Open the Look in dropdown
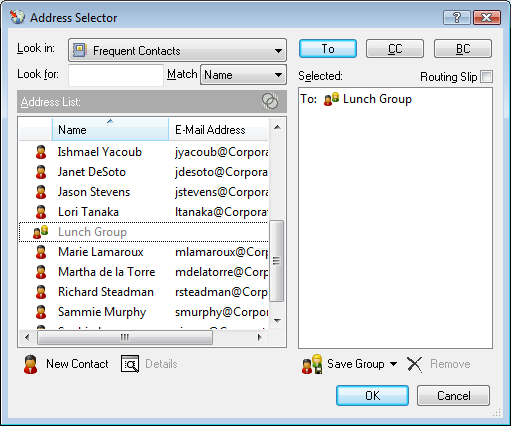This screenshot has width=511, height=426. point(177,50)
